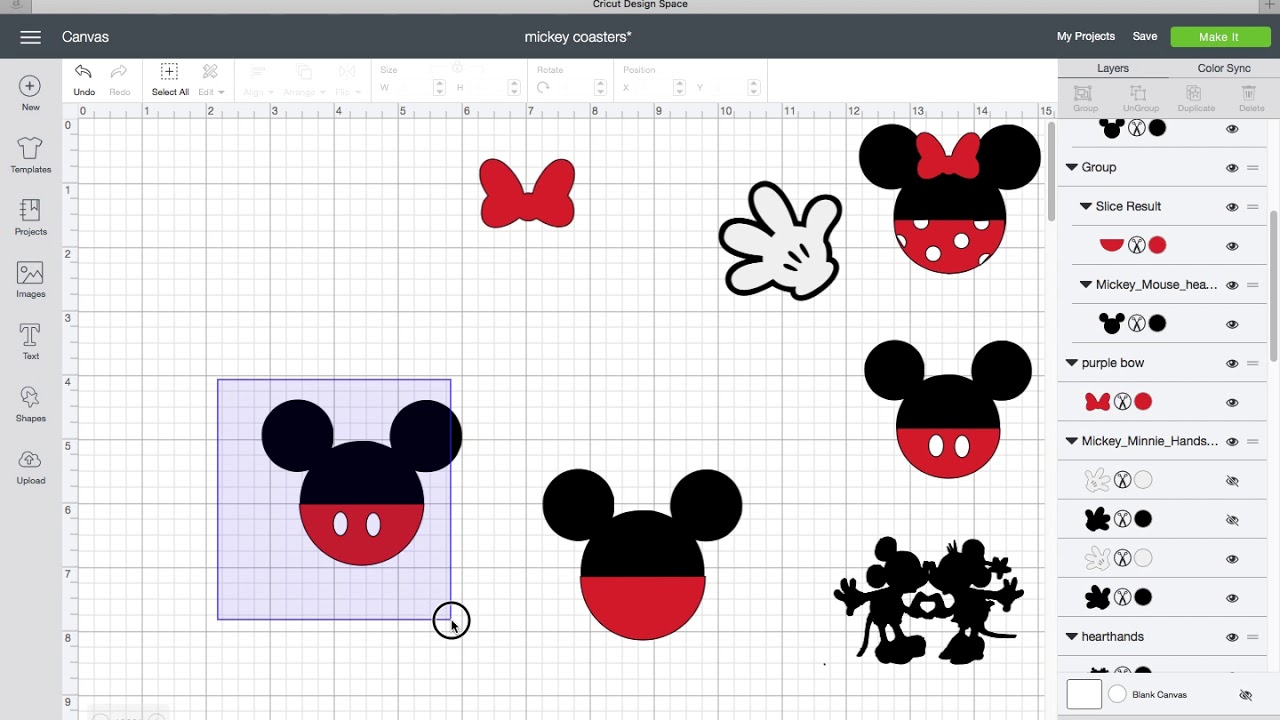This screenshot has height=720, width=1280.
Task: Click the Canvas title label
Action: pos(85,37)
